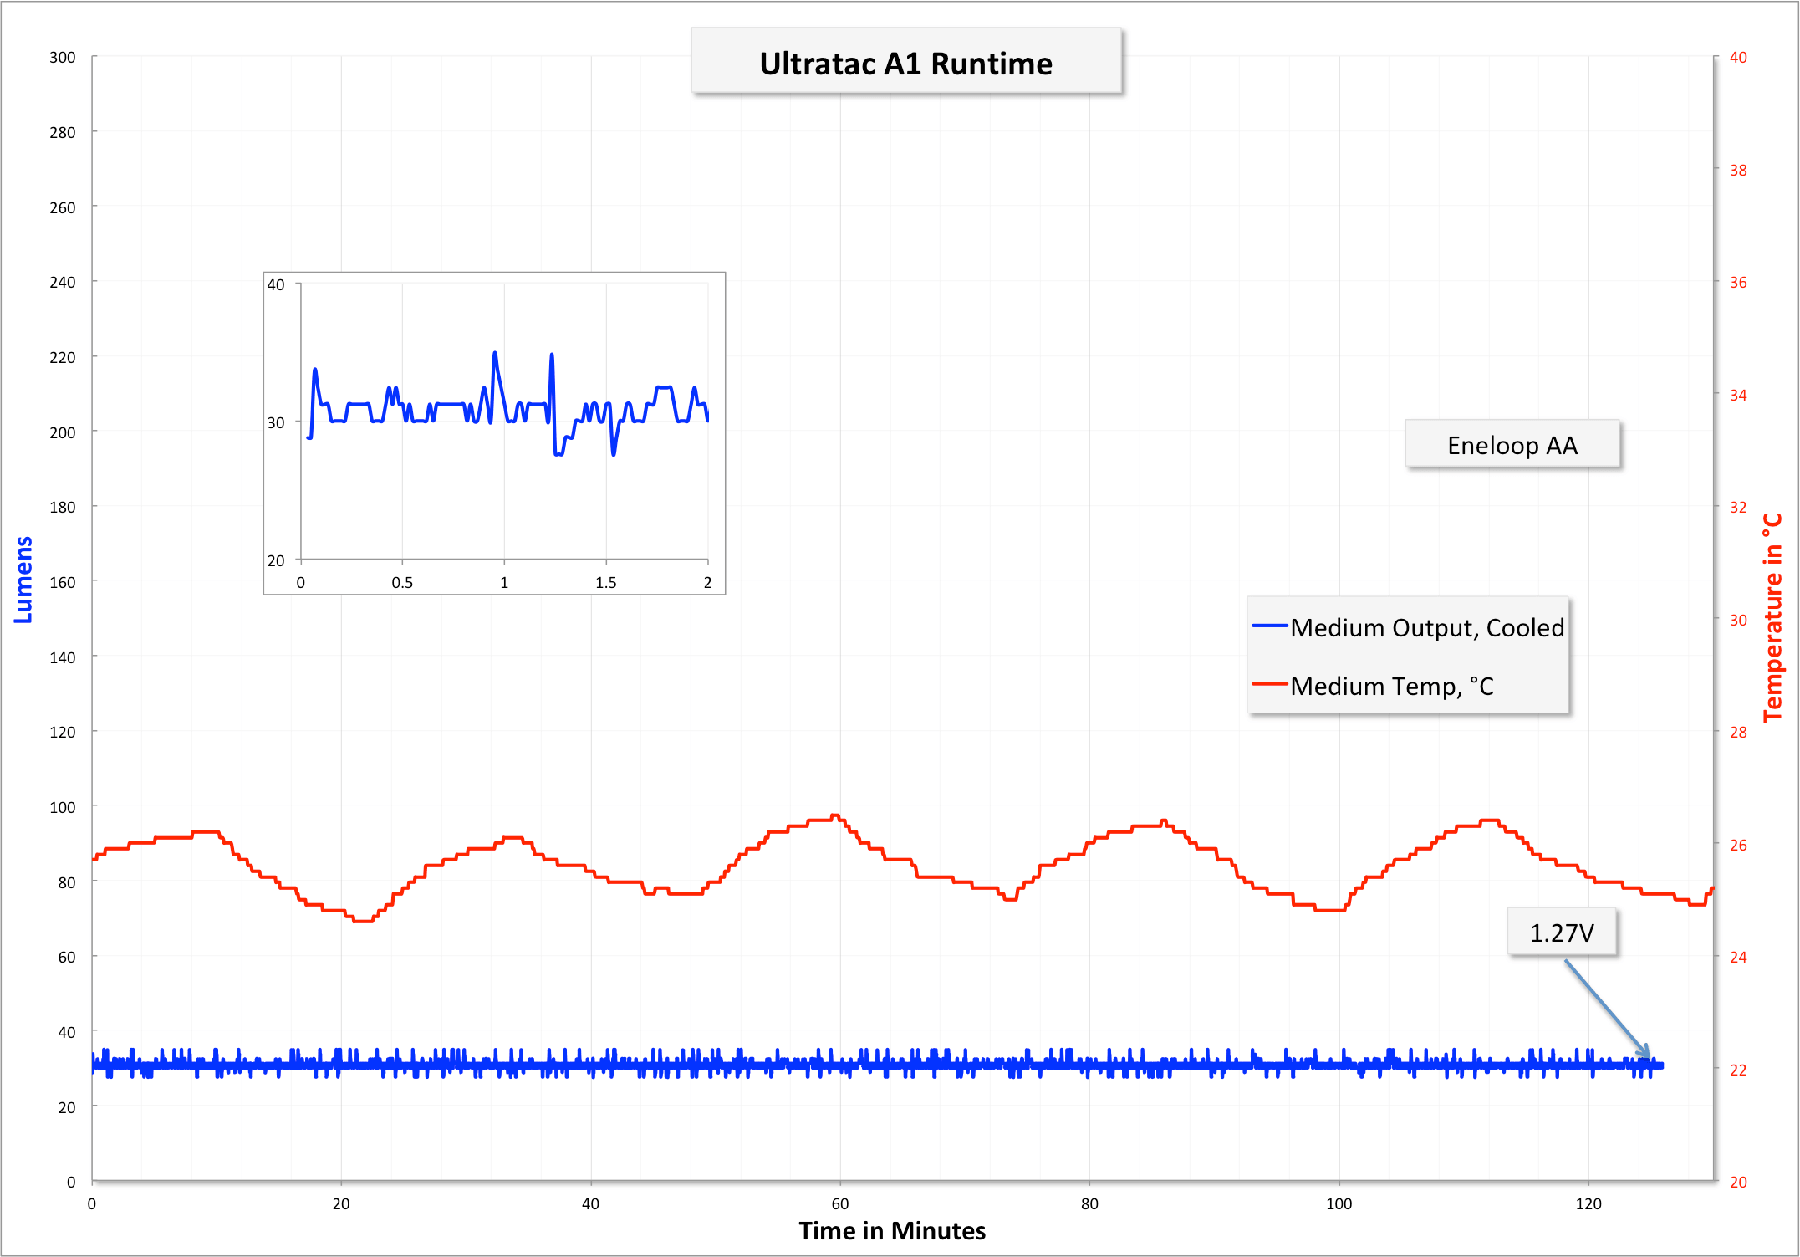Click the red 40 temperature axis label

(x=1738, y=57)
